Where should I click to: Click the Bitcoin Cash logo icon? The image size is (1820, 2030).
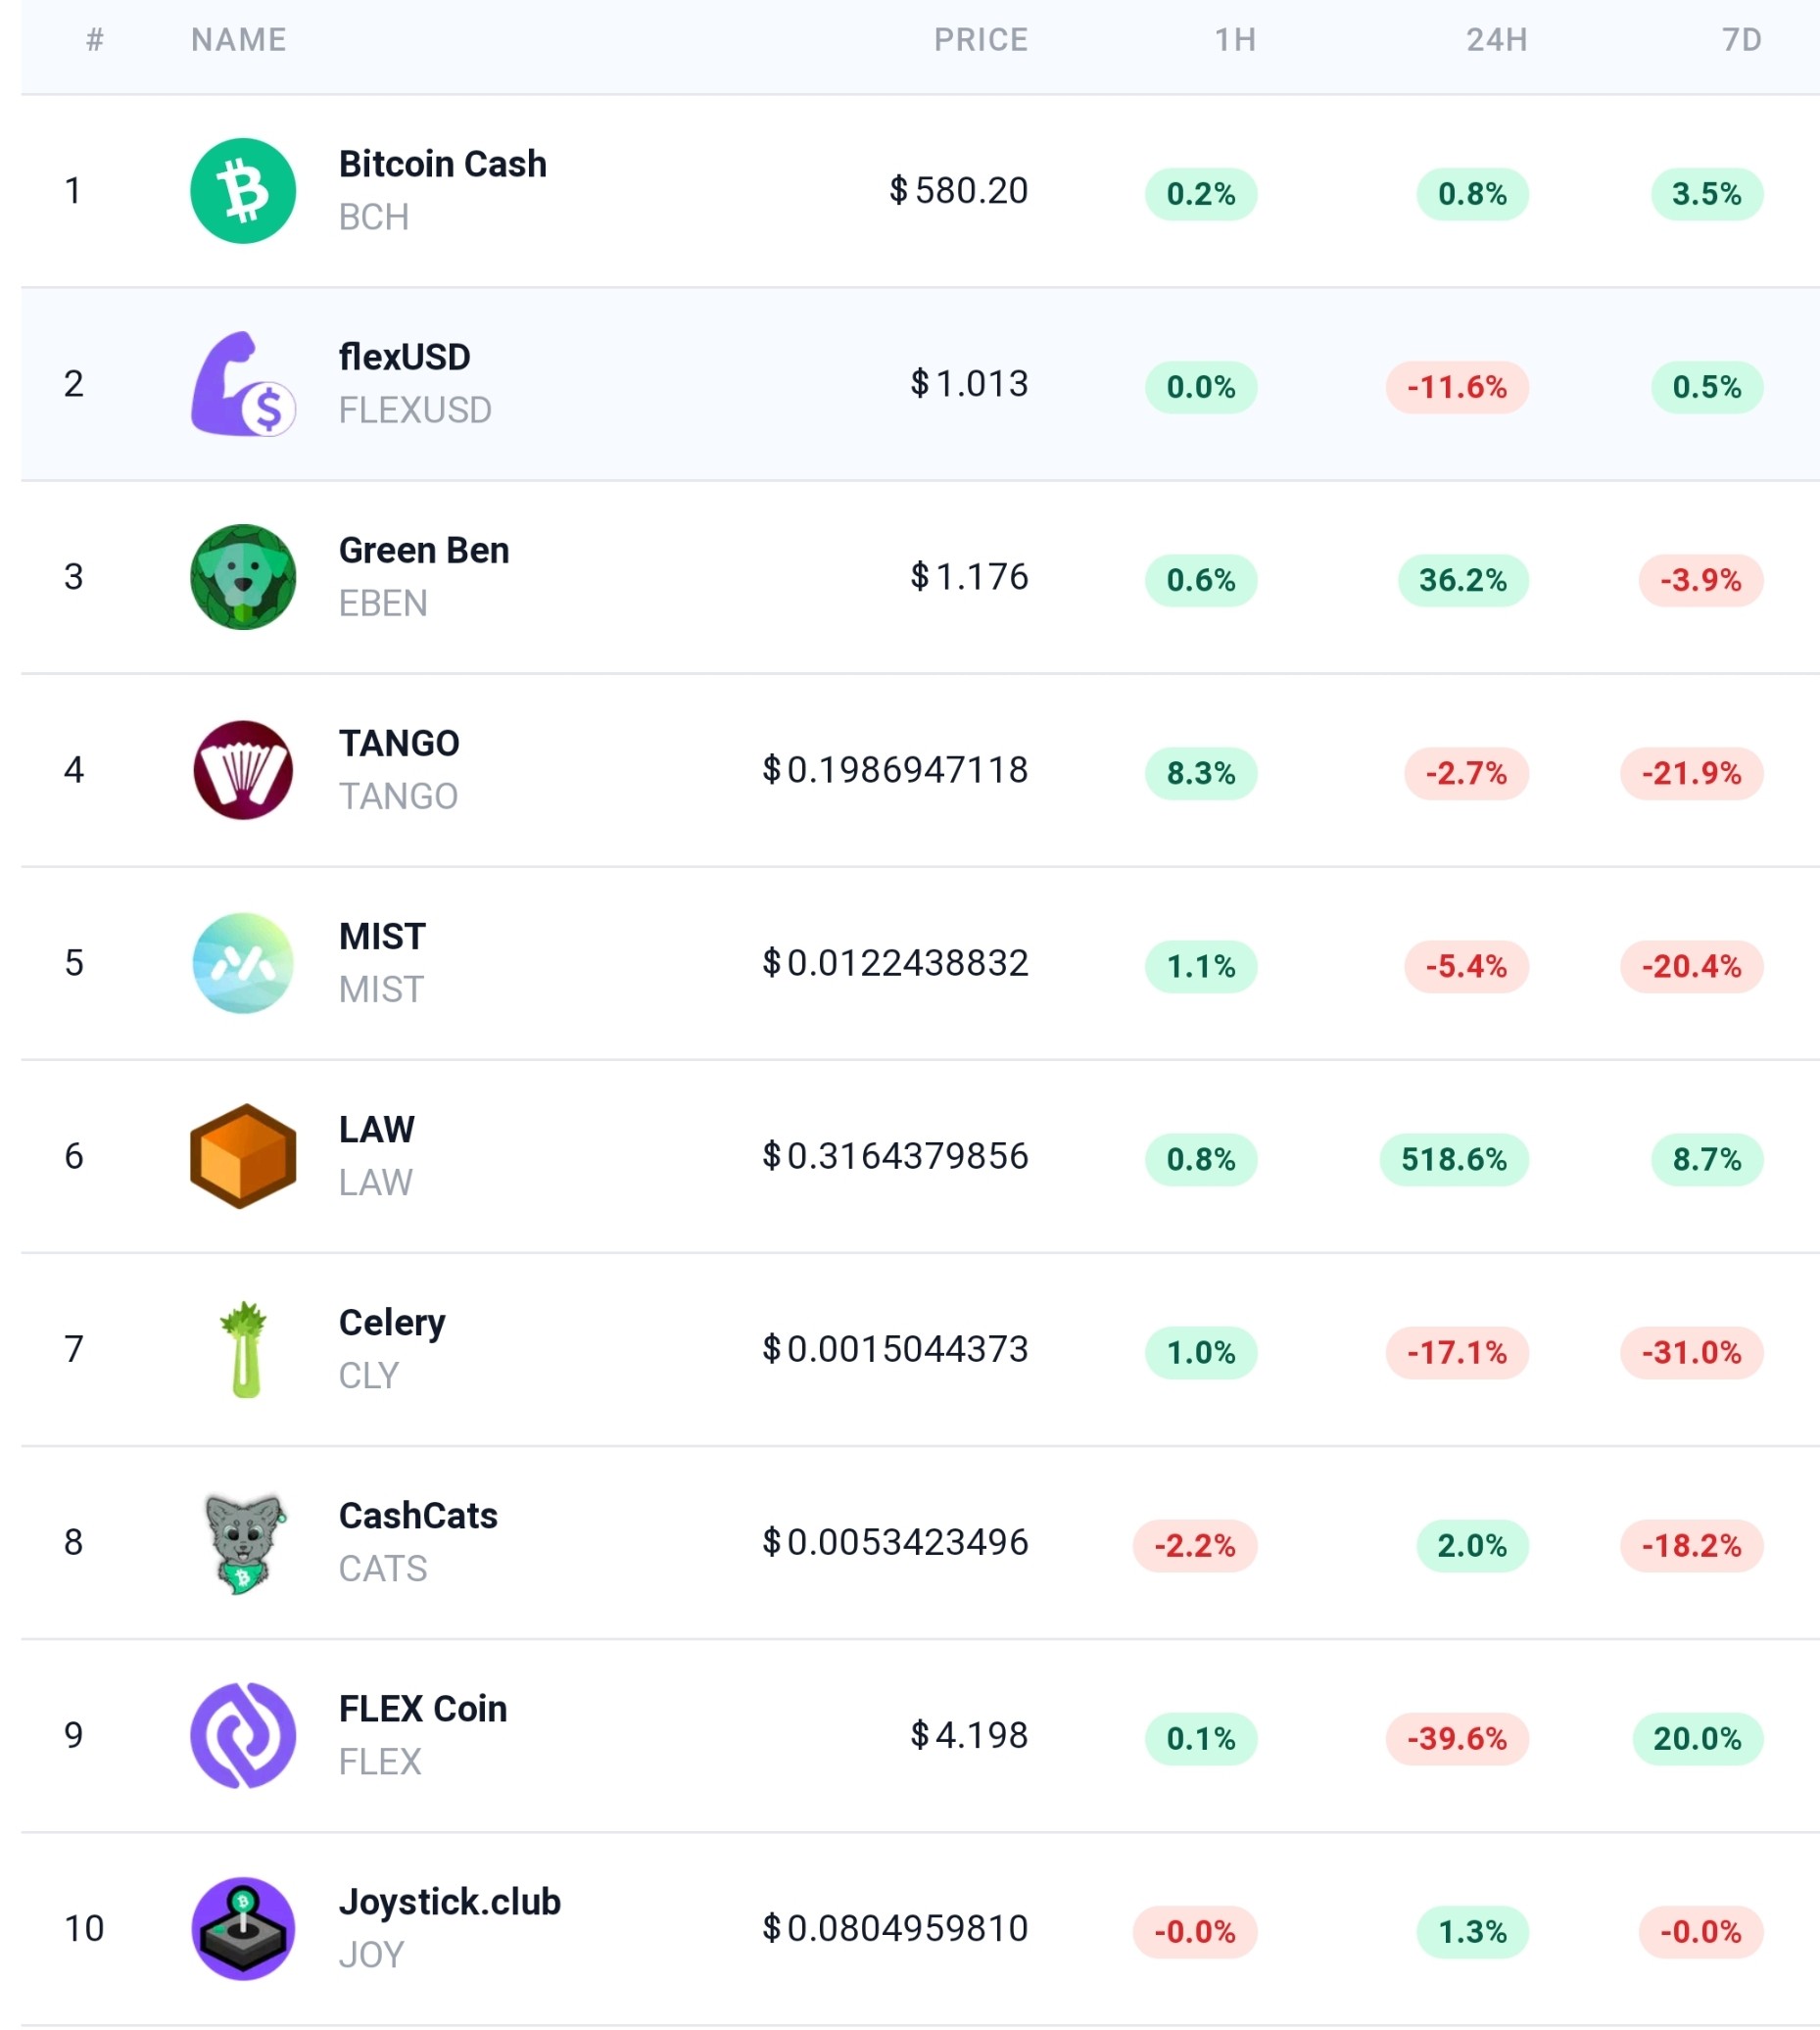click(243, 191)
